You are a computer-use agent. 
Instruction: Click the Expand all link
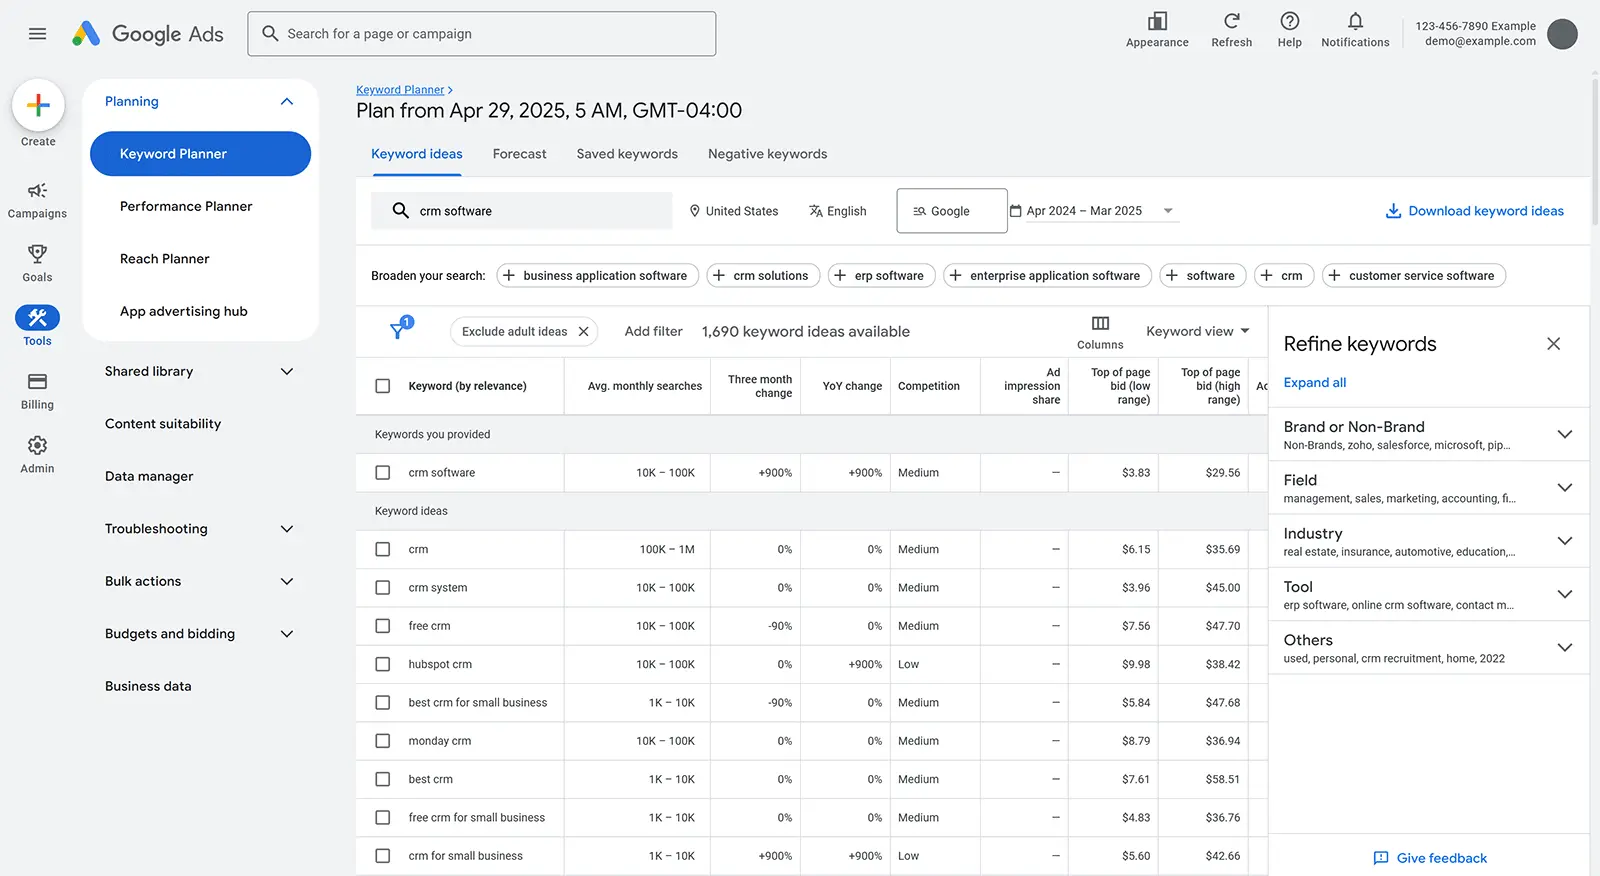coord(1314,382)
